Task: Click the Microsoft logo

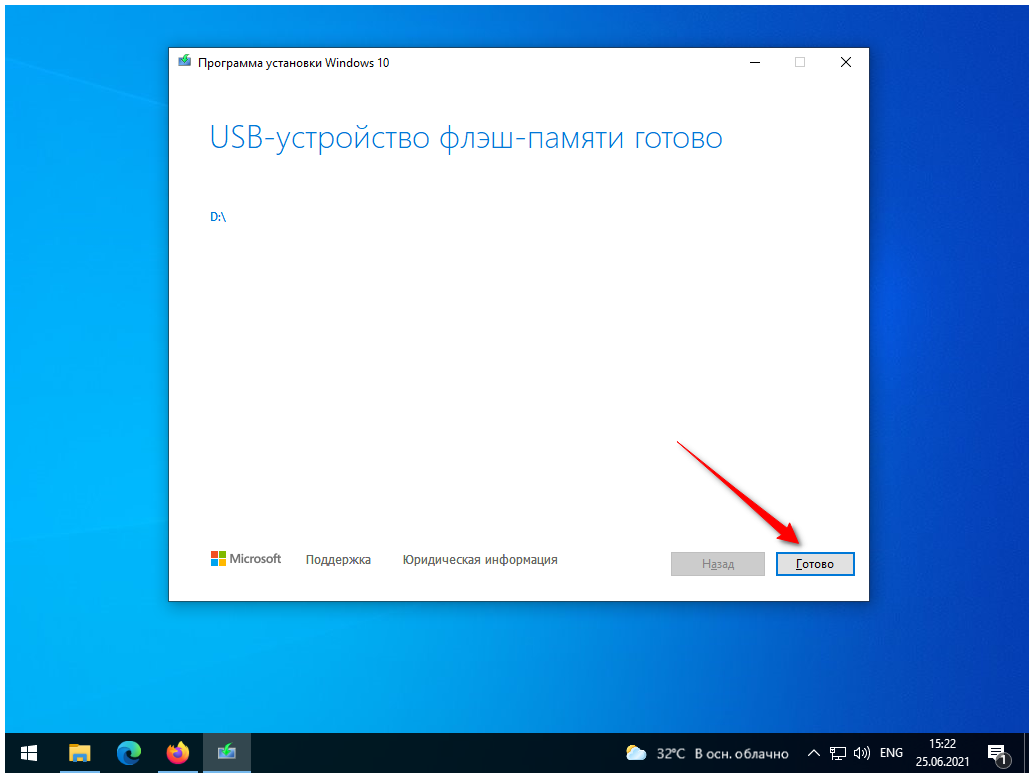Action: pyautogui.click(x=246, y=558)
